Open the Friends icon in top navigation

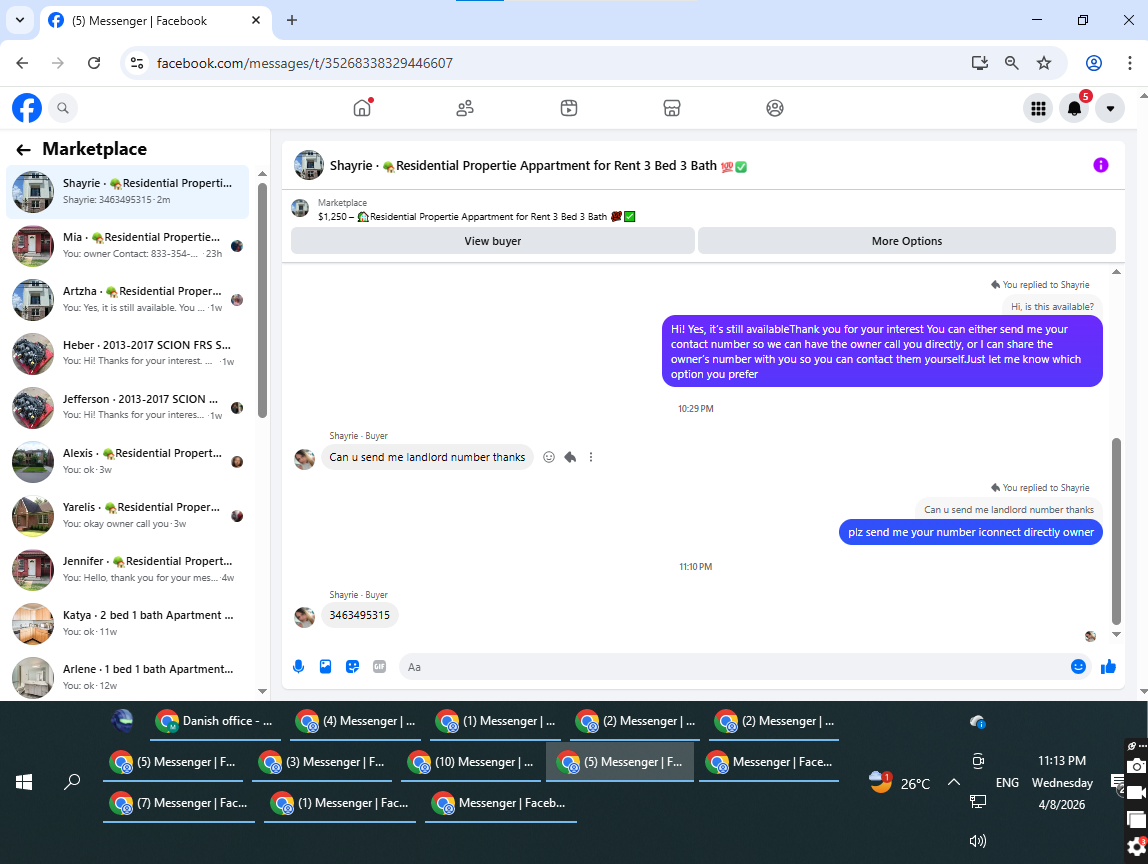point(465,108)
